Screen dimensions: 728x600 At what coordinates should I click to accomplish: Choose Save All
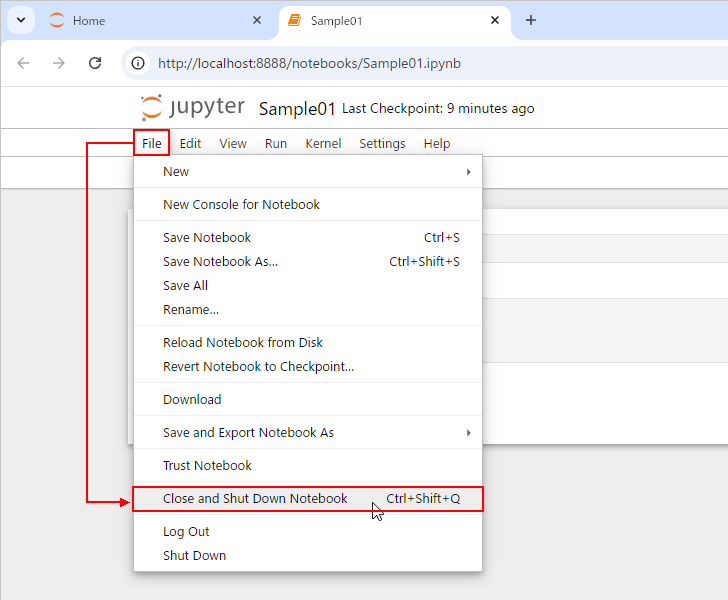[x=308, y=286]
